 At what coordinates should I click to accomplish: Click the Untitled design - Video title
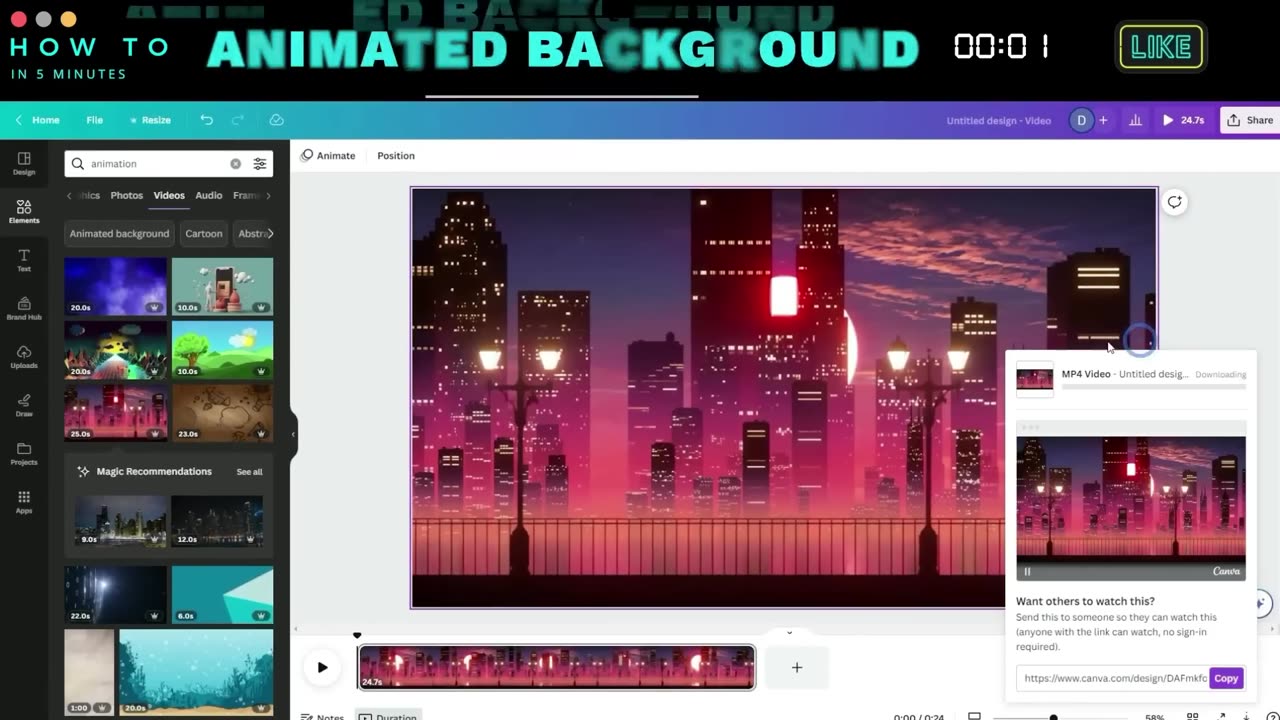(x=998, y=120)
